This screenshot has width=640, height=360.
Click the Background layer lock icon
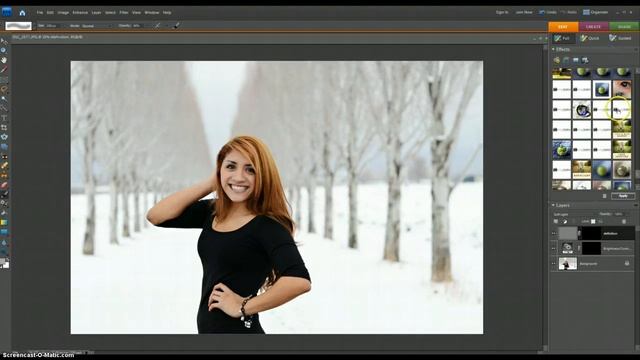tap(627, 264)
